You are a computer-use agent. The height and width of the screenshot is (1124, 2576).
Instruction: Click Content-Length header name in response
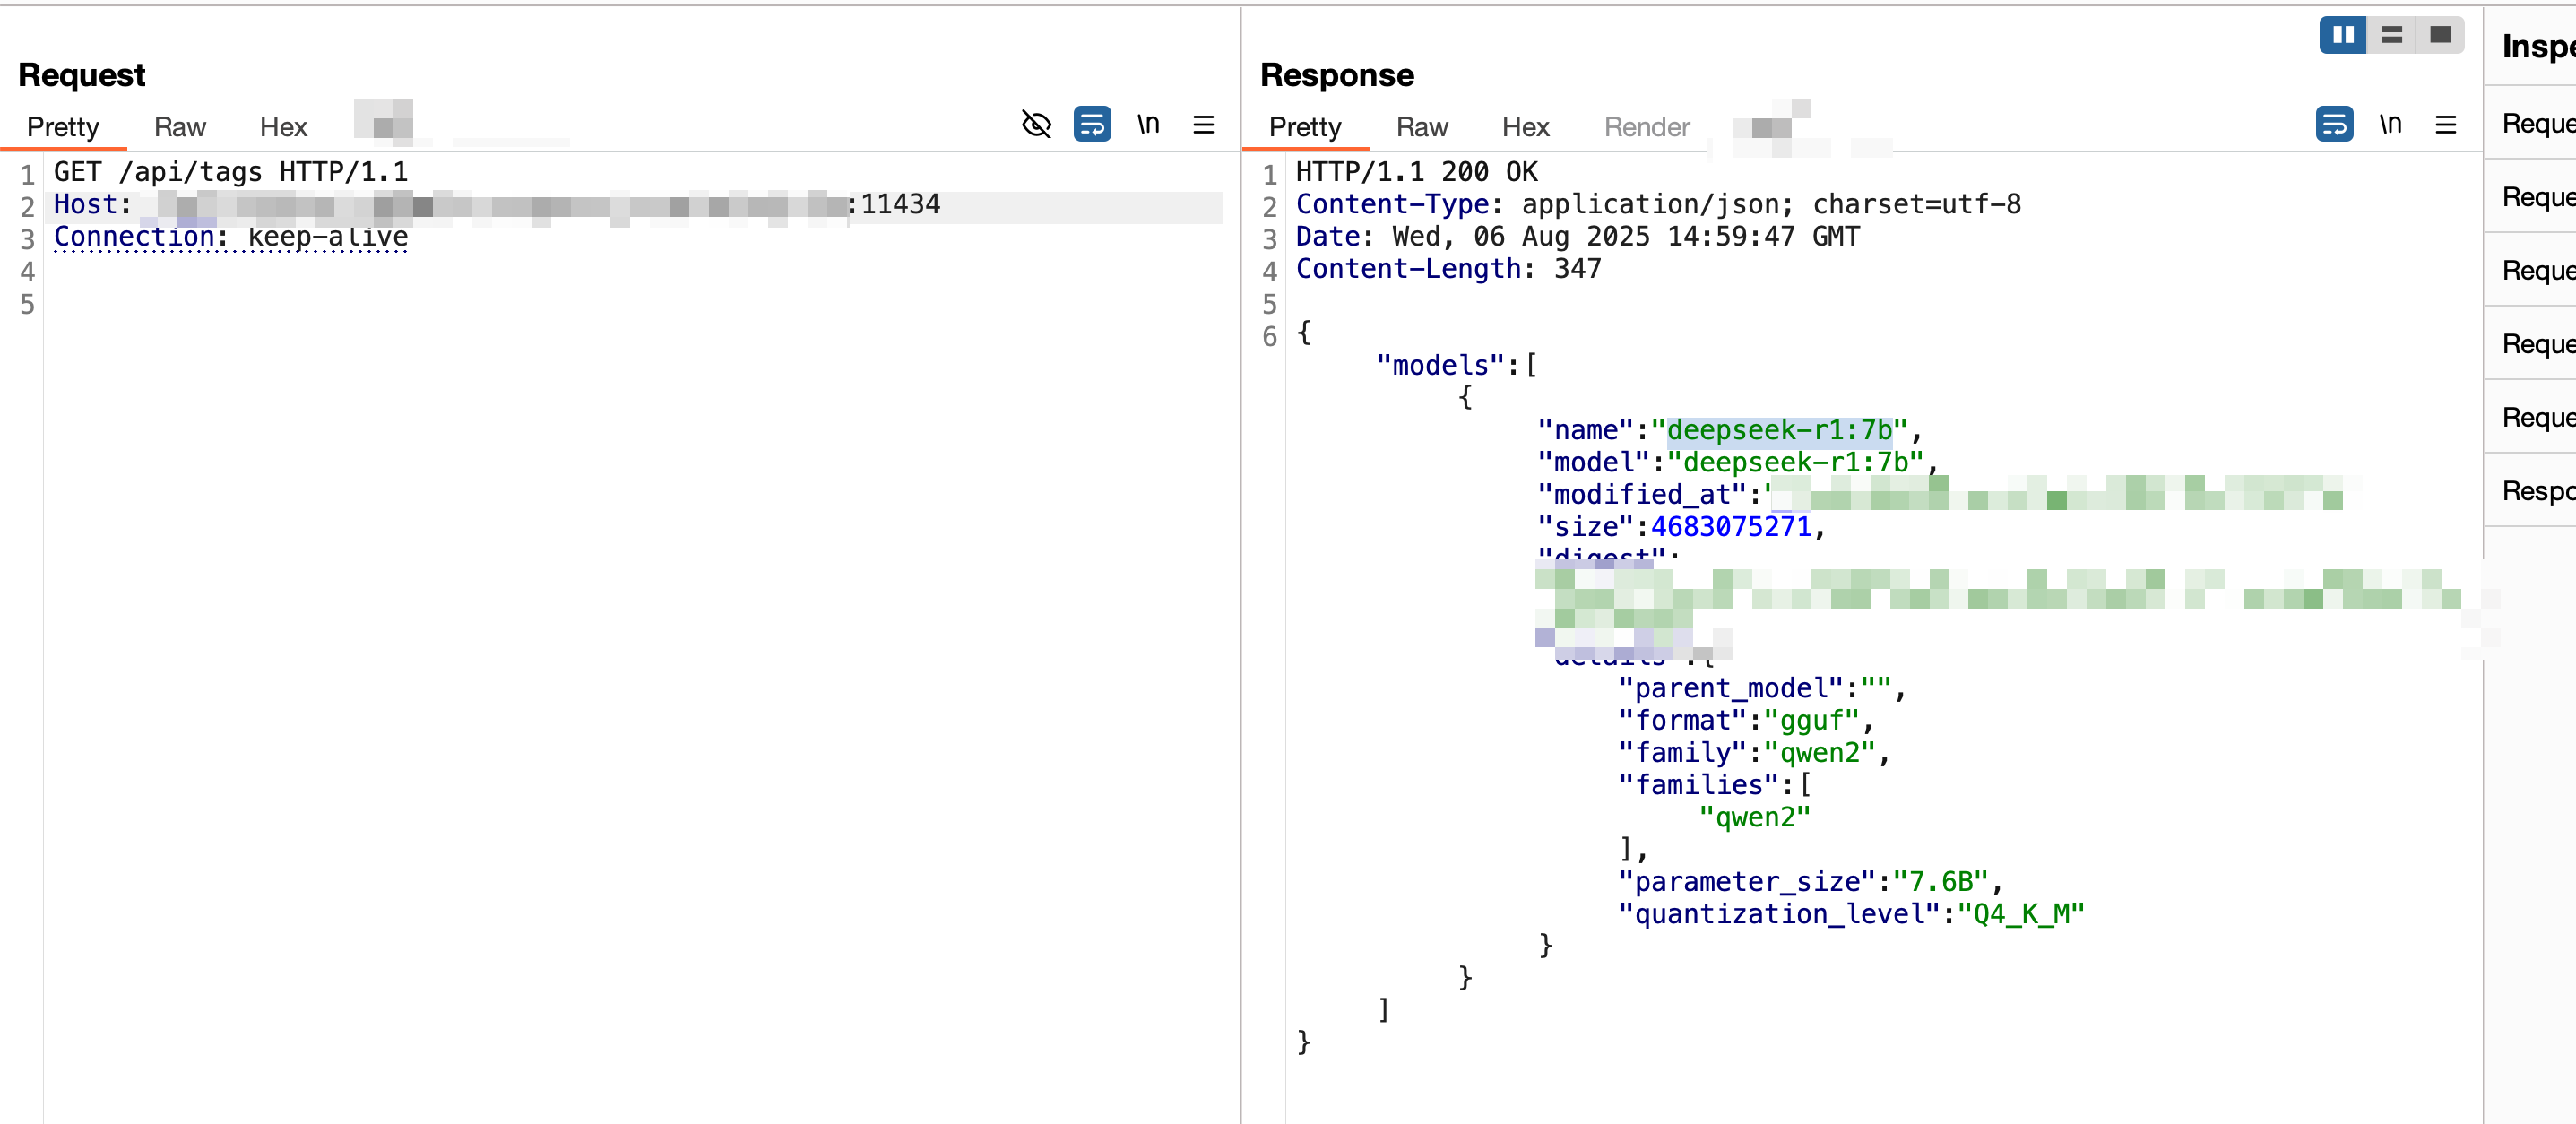(x=1408, y=269)
